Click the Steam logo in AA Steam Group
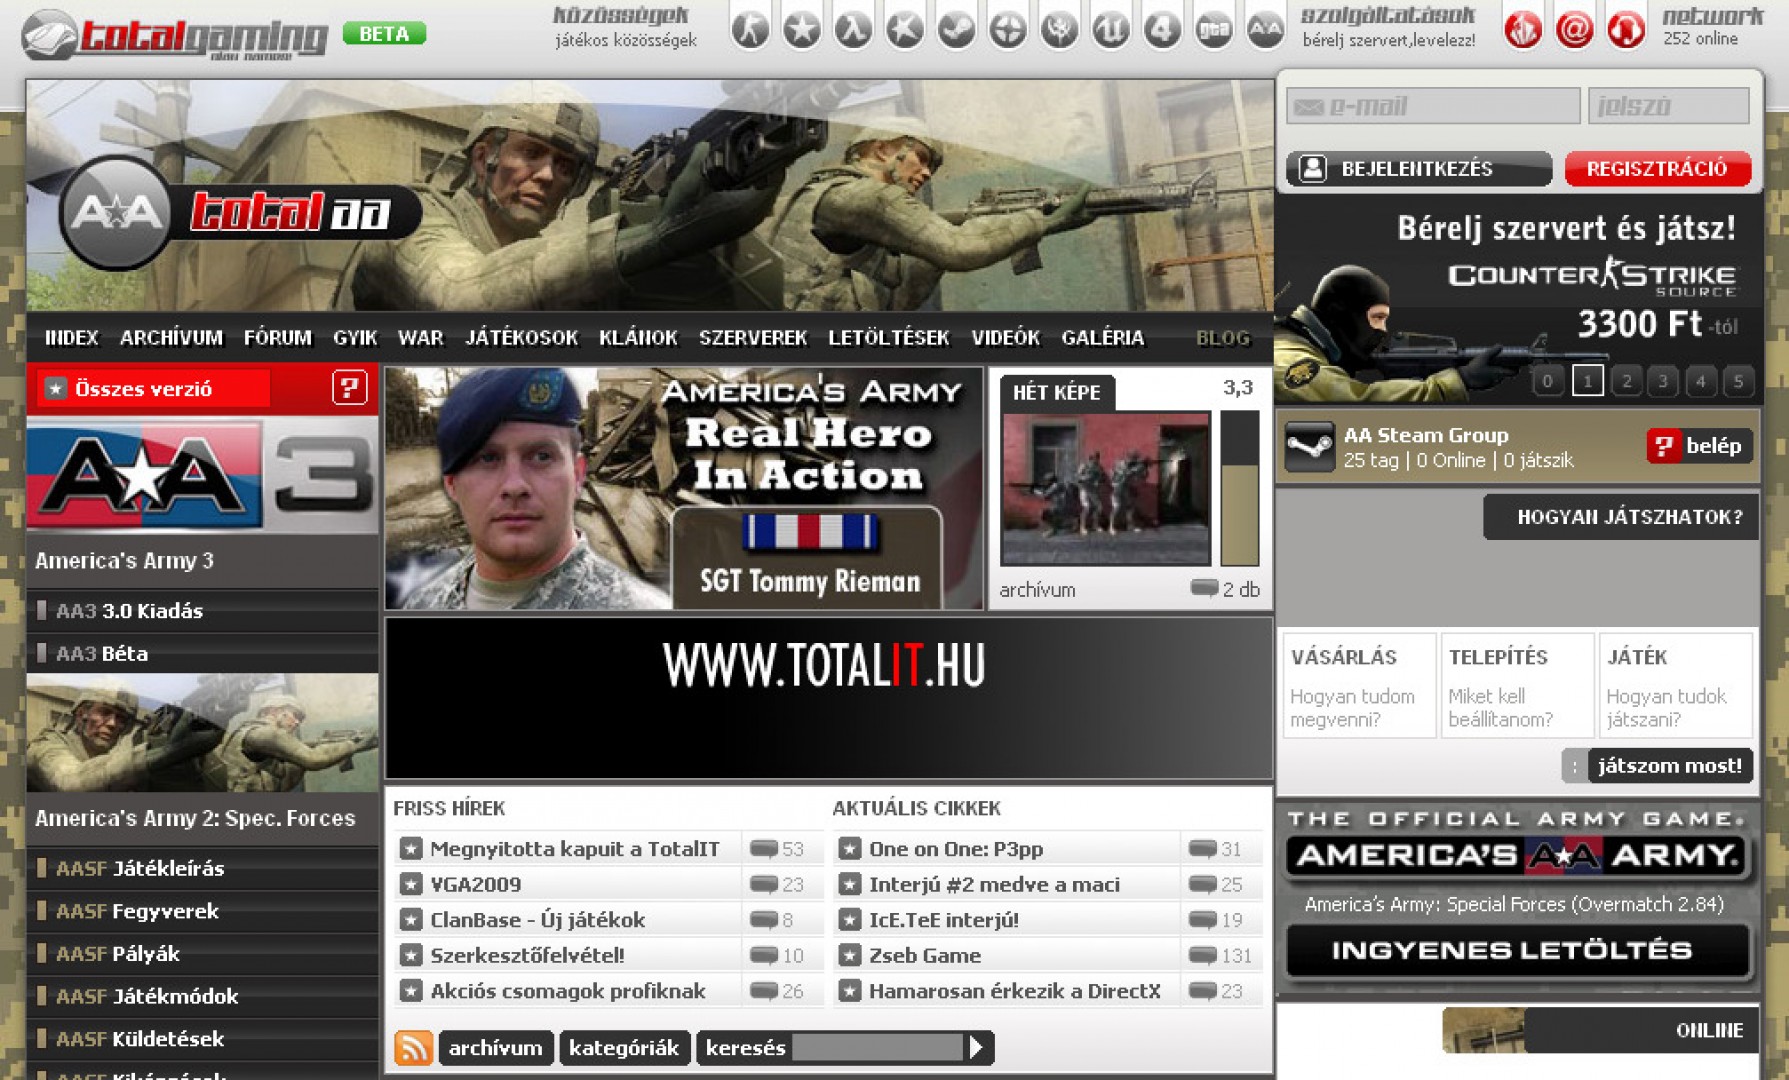This screenshot has width=1789, height=1080. tap(1309, 446)
